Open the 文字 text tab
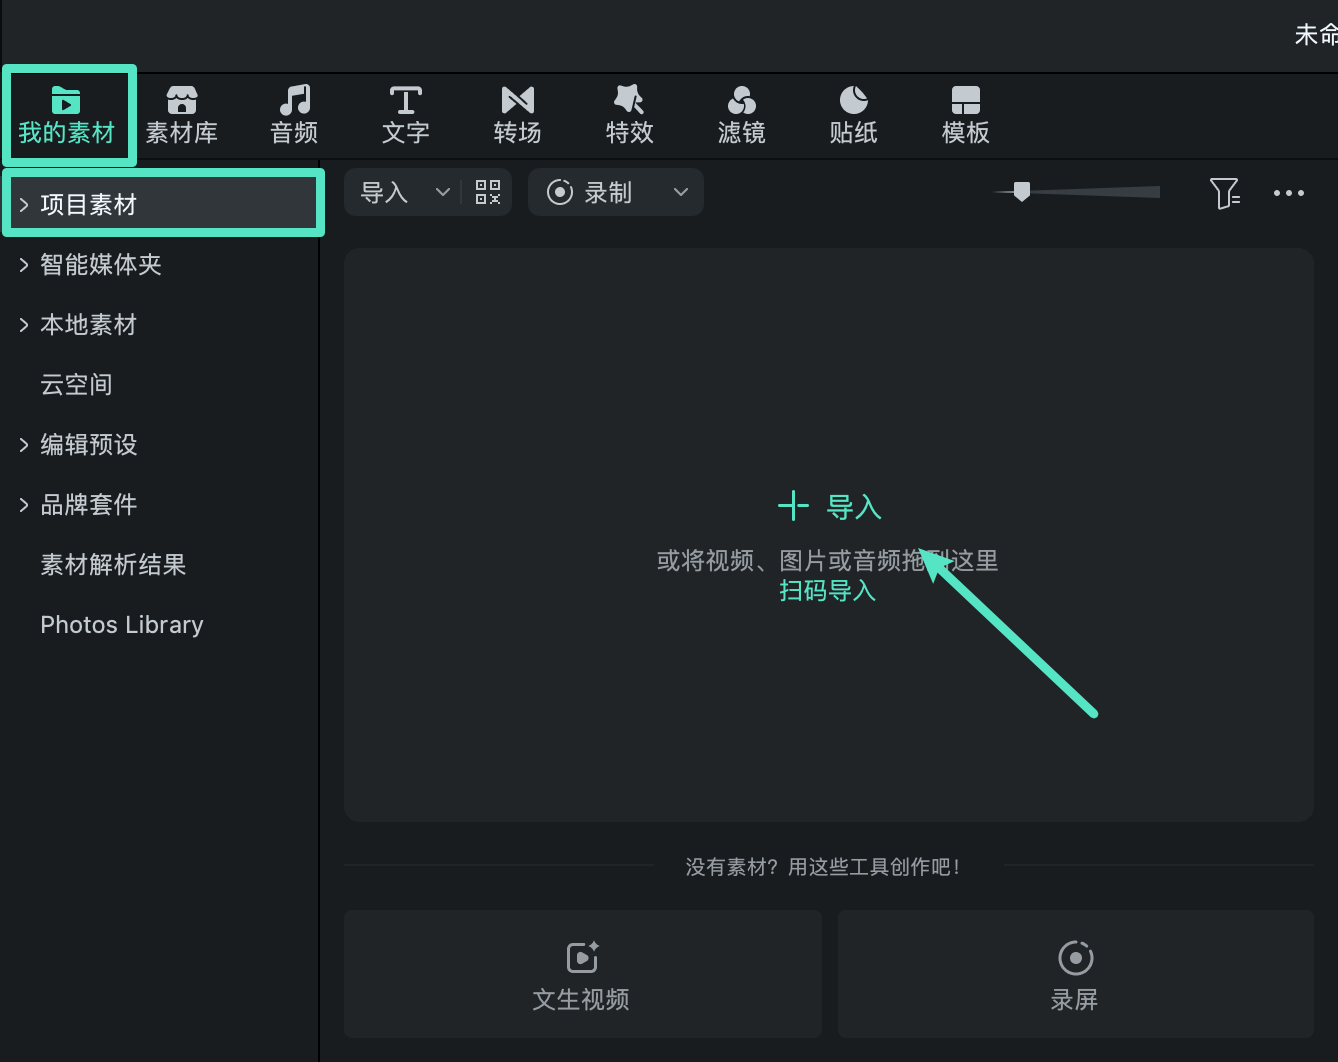Screen dimensions: 1338x1062 [406, 115]
